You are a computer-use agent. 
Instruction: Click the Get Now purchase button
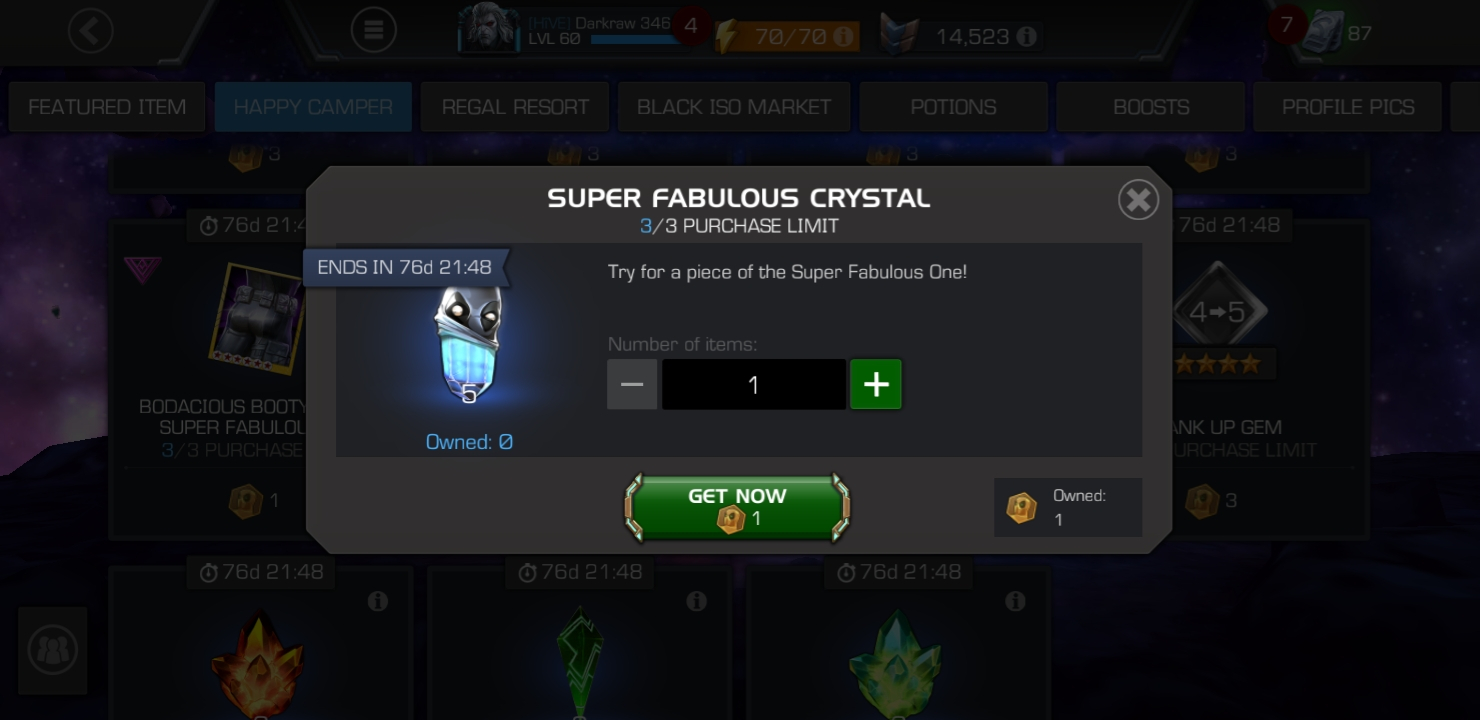[x=737, y=508]
